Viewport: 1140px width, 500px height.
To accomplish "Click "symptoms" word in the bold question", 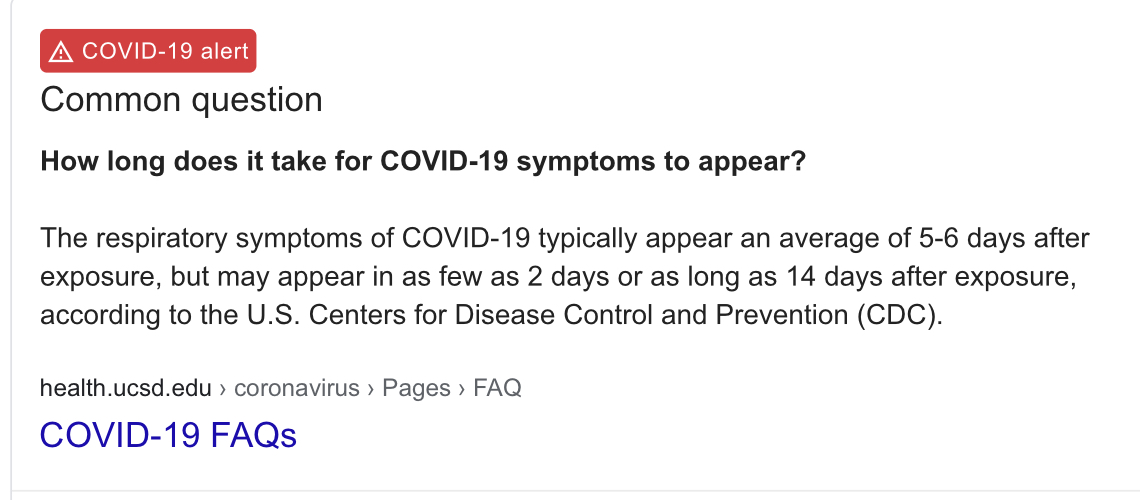I will (587, 163).
